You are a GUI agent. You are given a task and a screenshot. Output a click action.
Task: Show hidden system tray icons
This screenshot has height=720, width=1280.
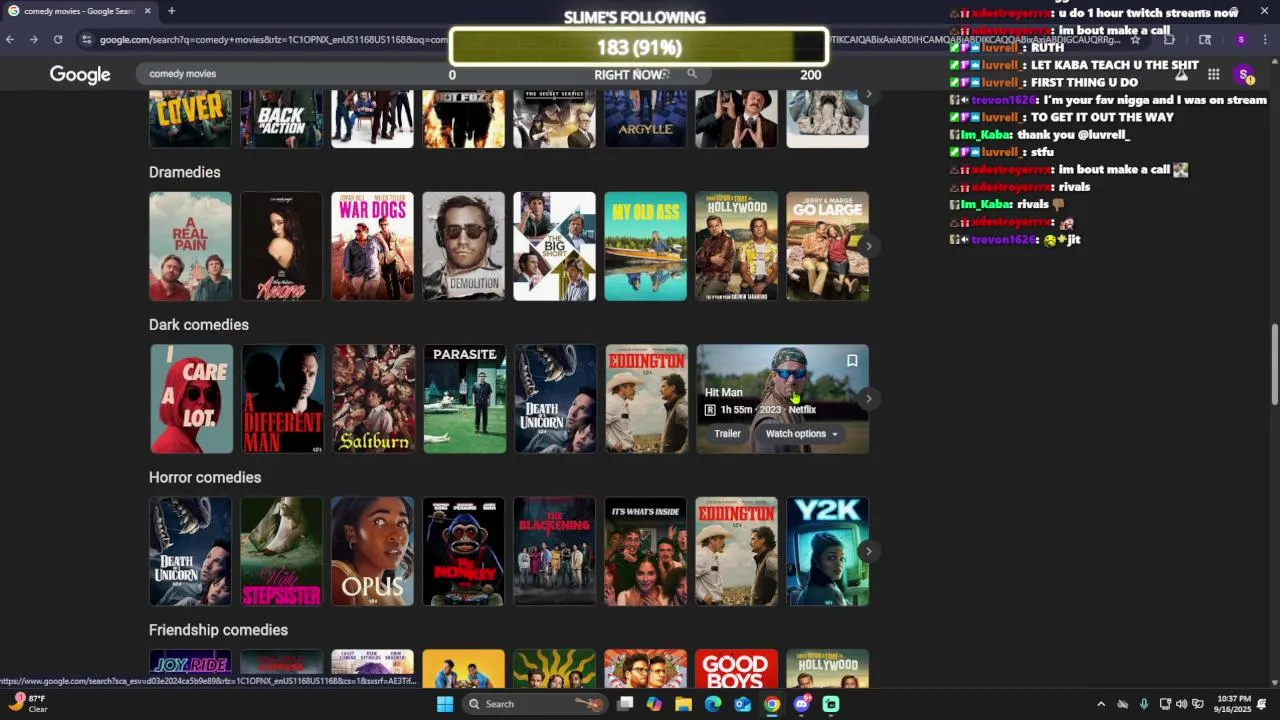(x=1101, y=704)
